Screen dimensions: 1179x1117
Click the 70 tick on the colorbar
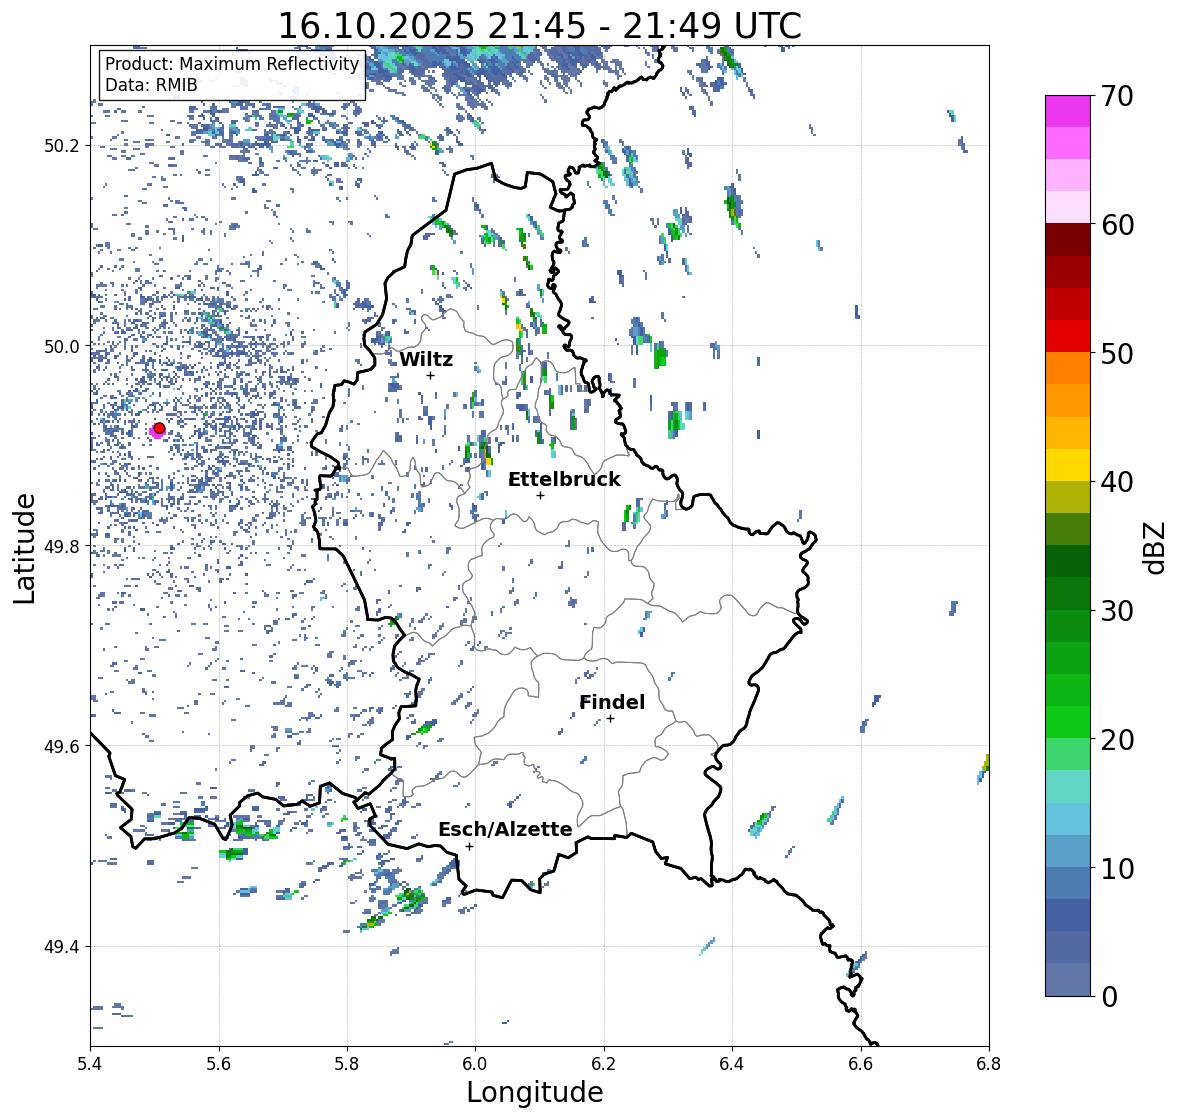point(1117,96)
